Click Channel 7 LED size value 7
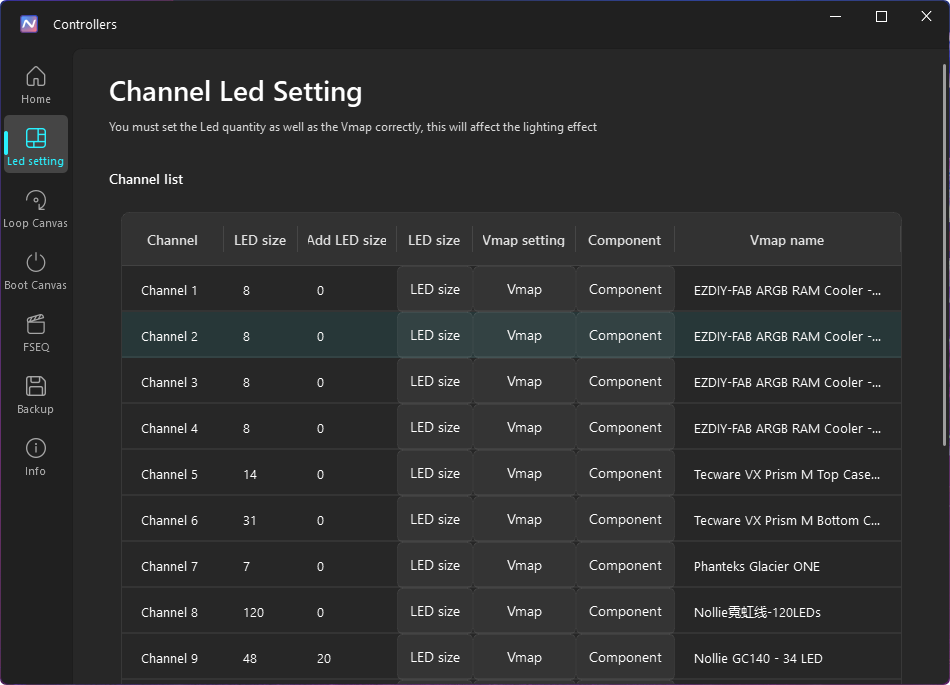Image resolution: width=950 pixels, height=685 pixels. click(247, 567)
